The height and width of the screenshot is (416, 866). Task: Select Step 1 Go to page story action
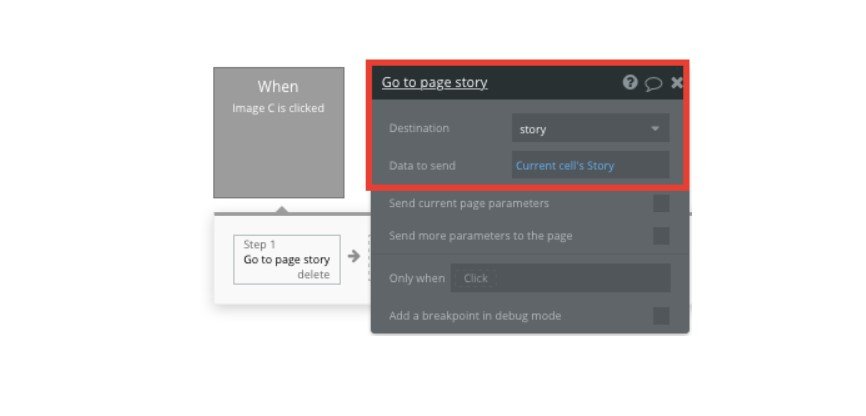pos(287,260)
